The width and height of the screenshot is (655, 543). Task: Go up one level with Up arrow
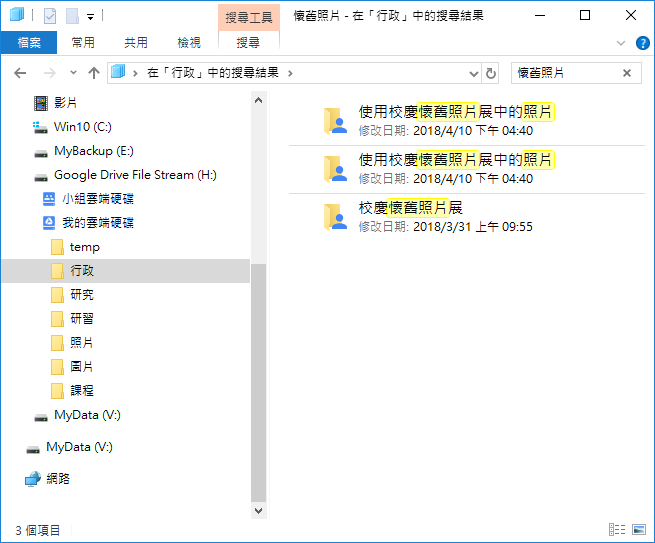(x=94, y=73)
